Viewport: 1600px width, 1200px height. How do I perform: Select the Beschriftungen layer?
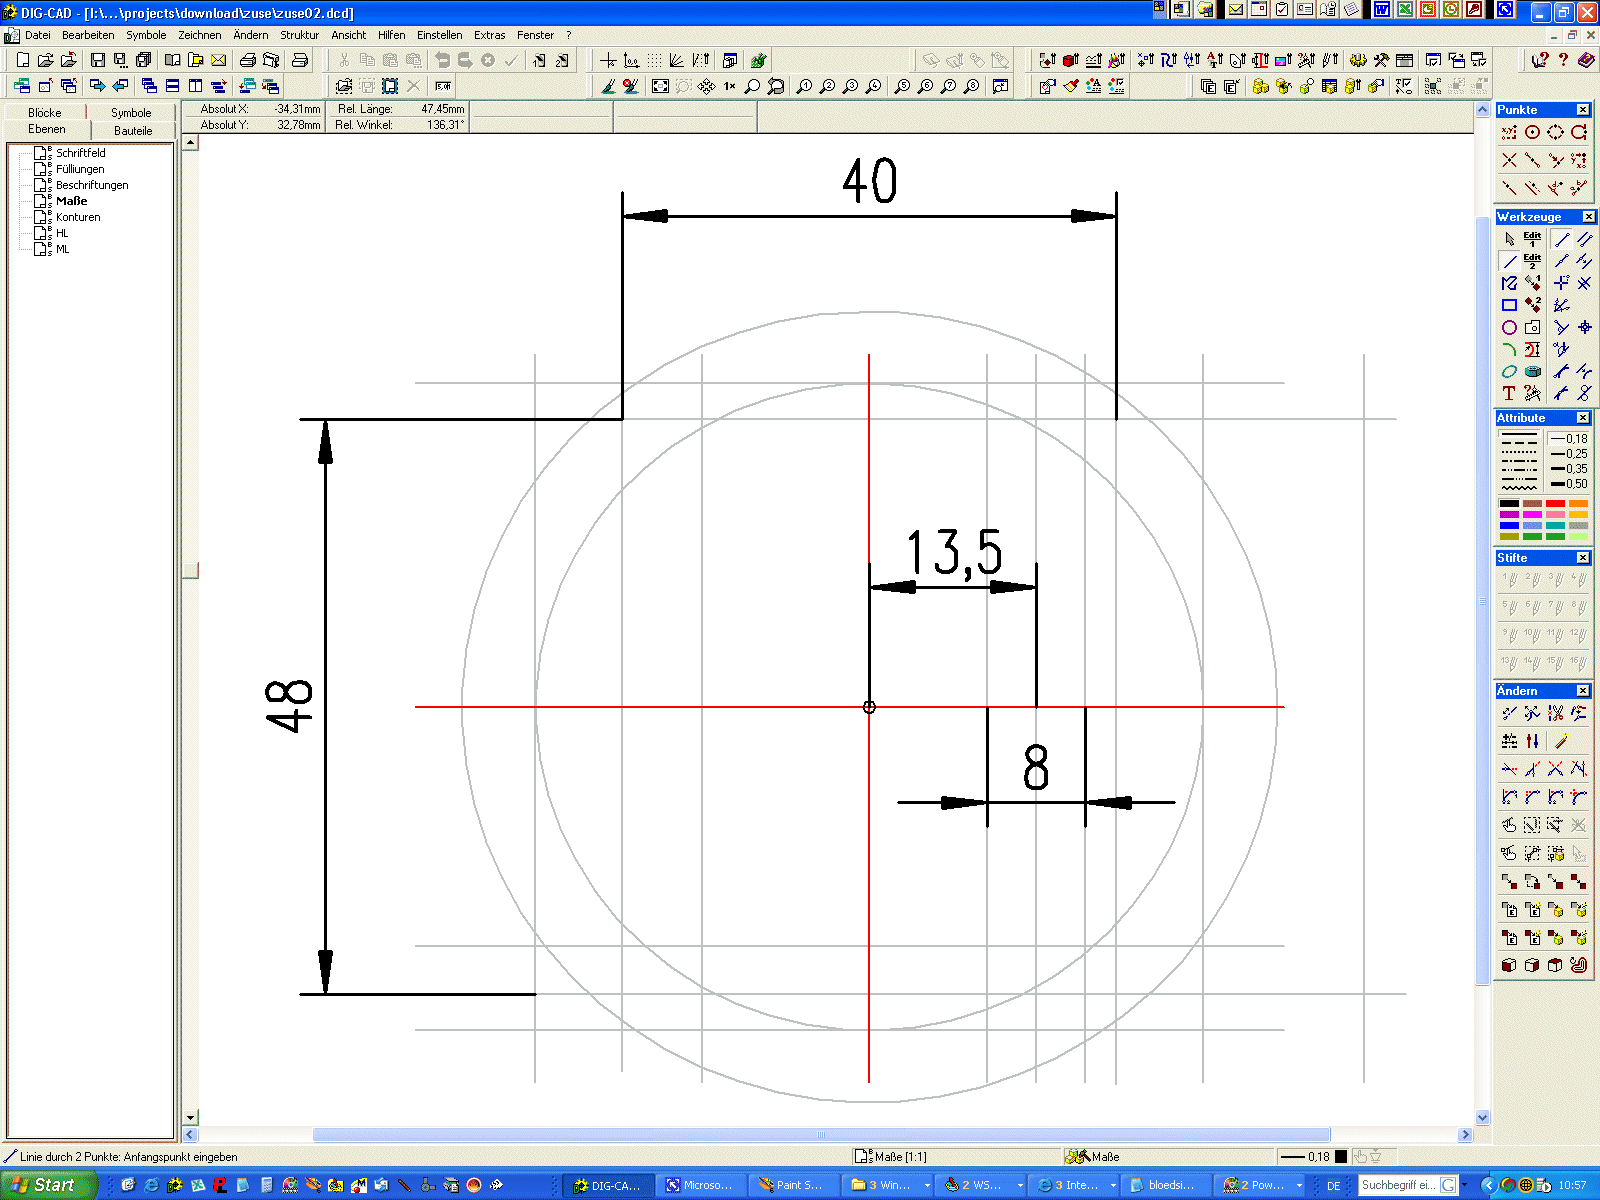92,185
